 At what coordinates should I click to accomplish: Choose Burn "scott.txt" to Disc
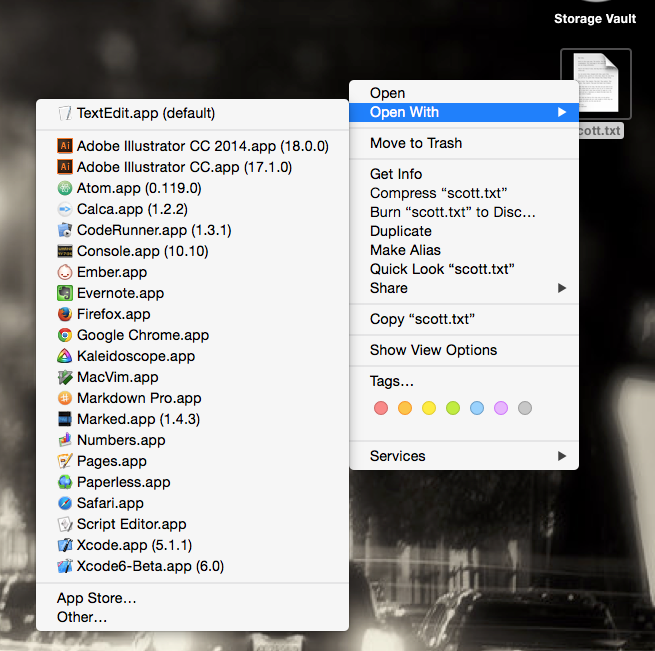(464, 212)
